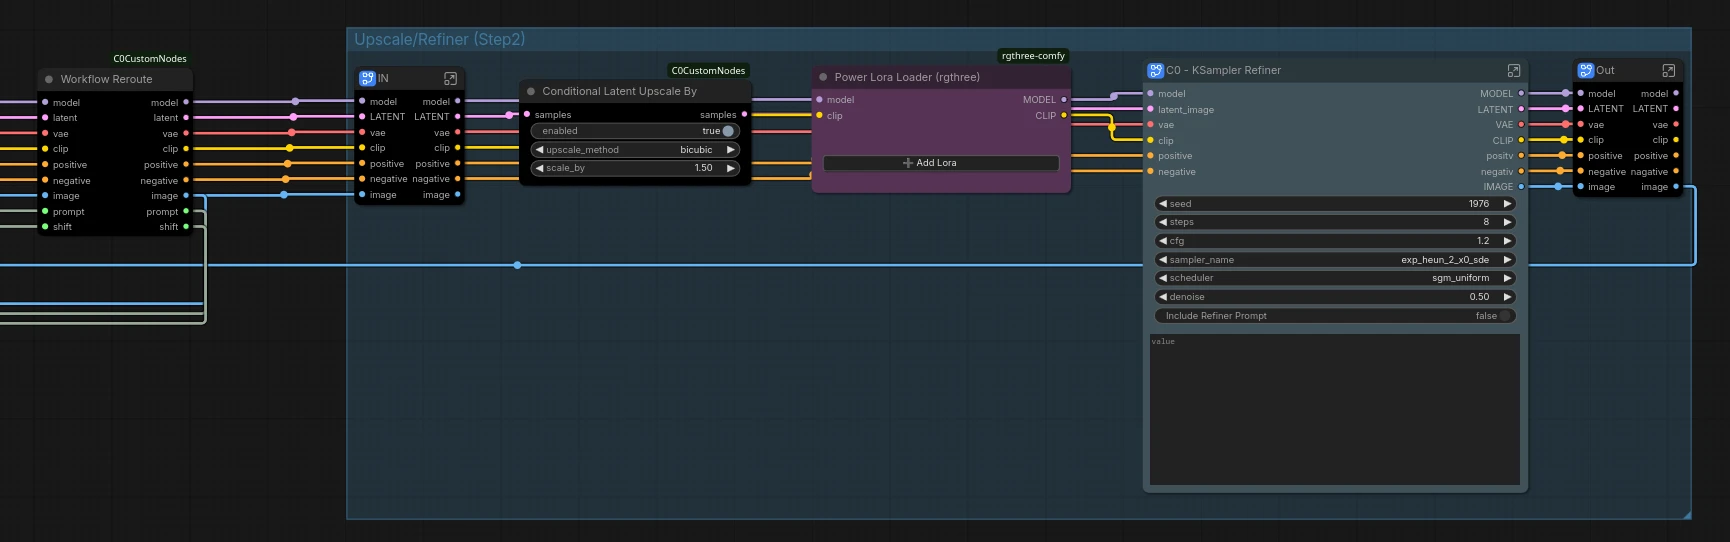Click the subgraph icon on the IN node
Viewport: 1730px width, 542px height.
[x=367, y=78]
